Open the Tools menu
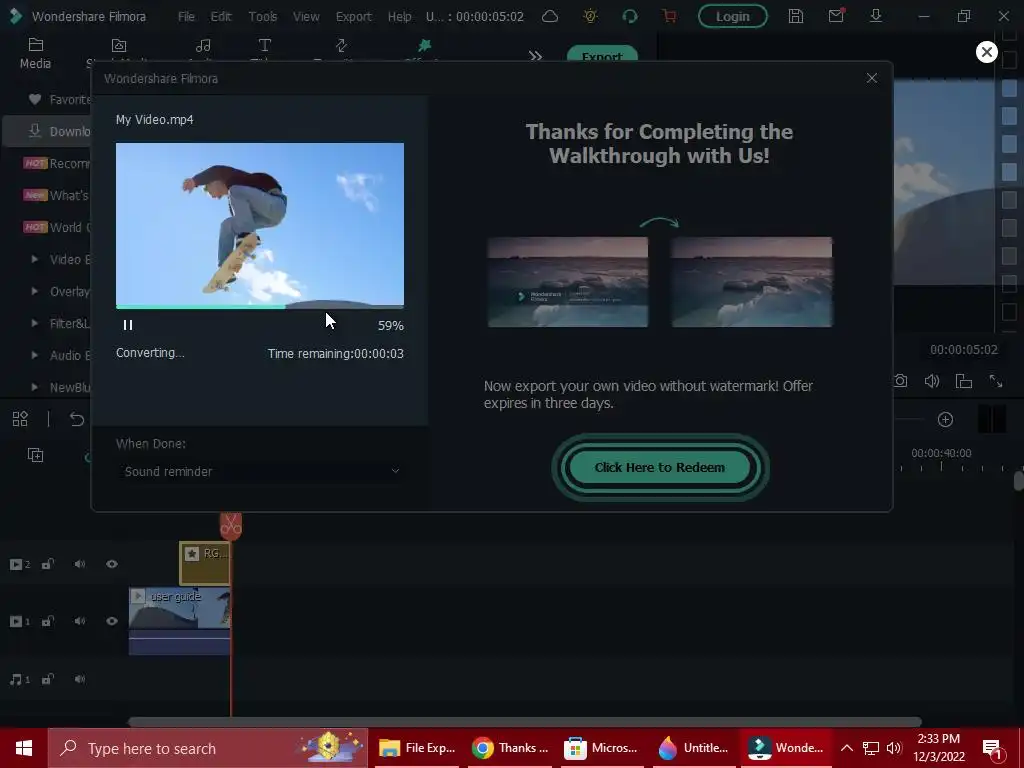 click(263, 16)
